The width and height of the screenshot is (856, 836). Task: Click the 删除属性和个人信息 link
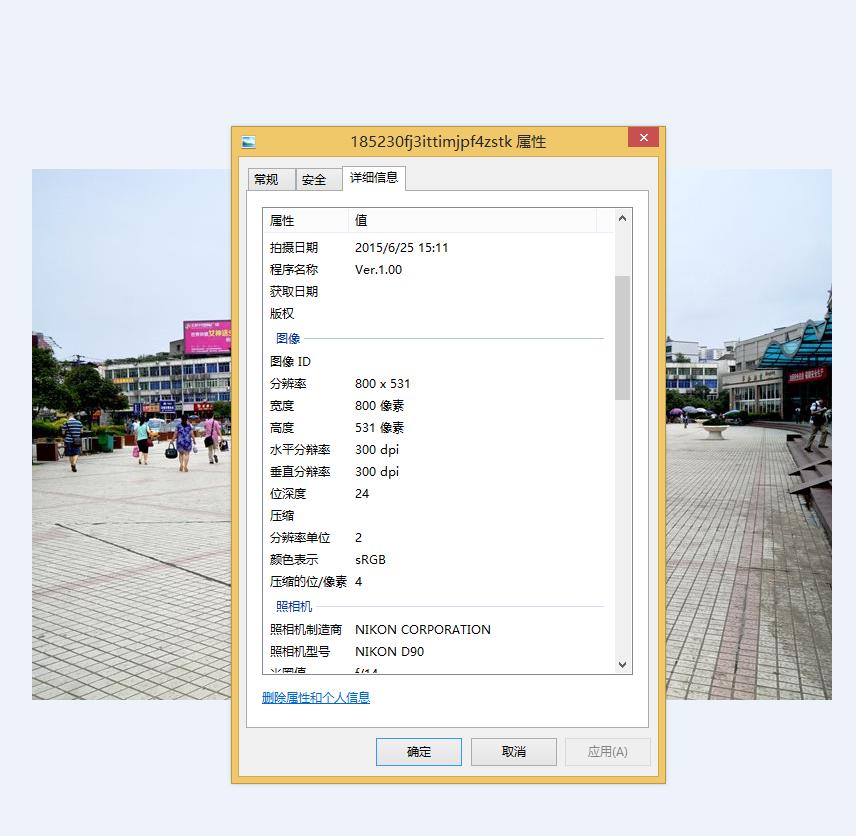tap(316, 698)
